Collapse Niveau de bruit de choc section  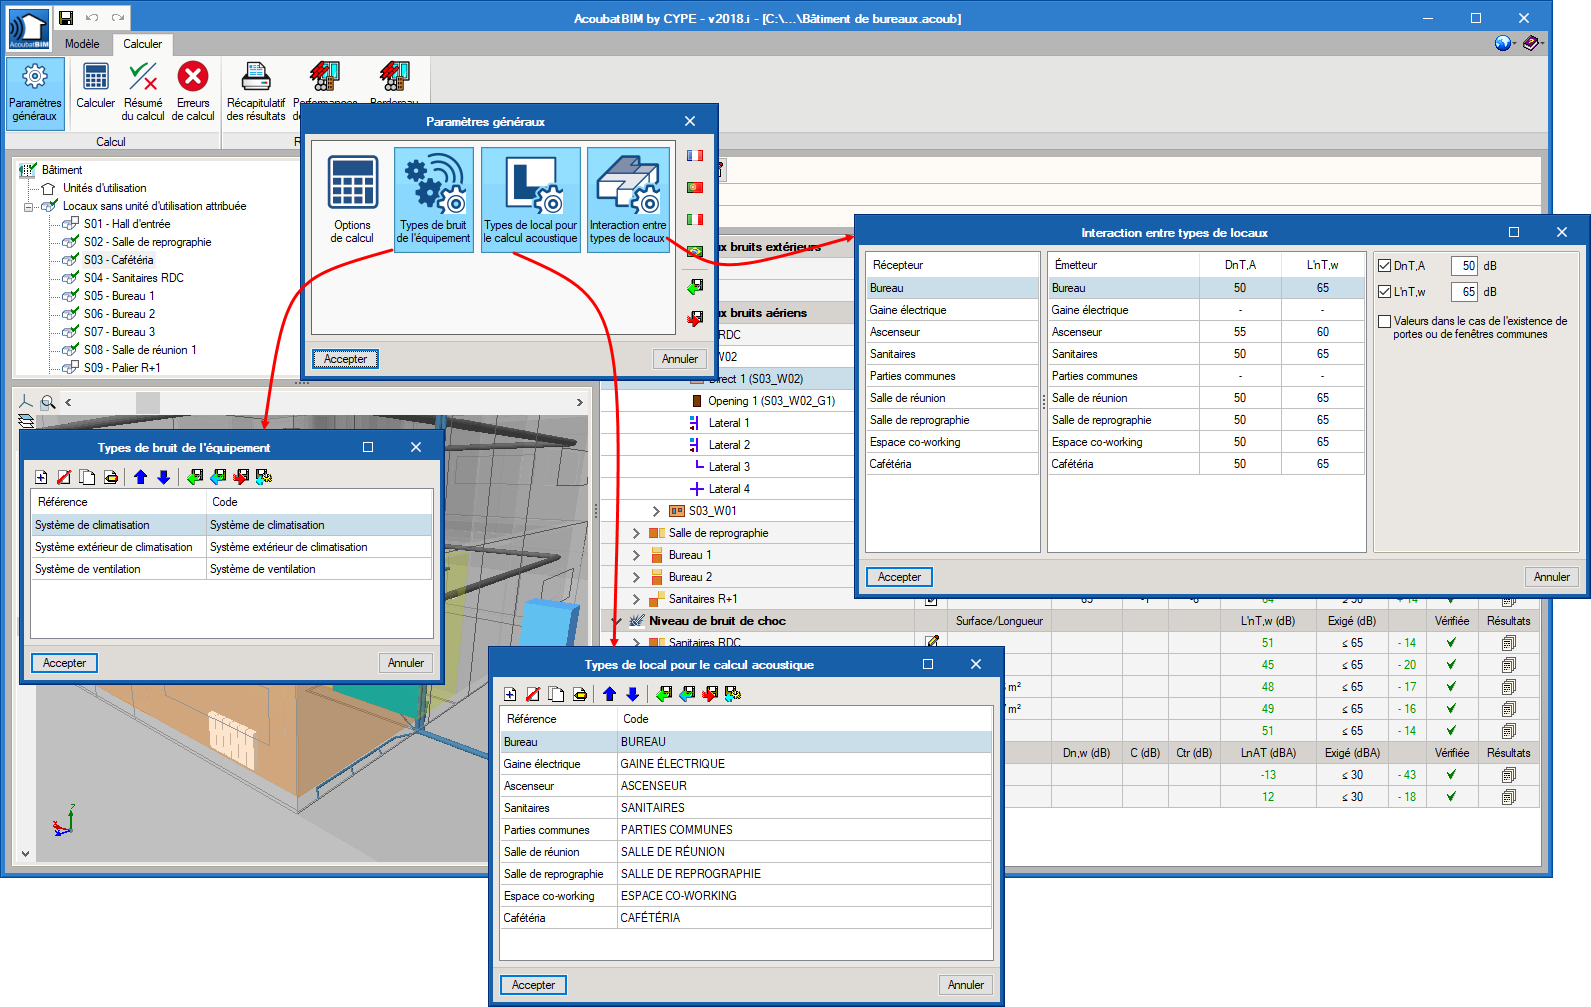[x=616, y=621]
